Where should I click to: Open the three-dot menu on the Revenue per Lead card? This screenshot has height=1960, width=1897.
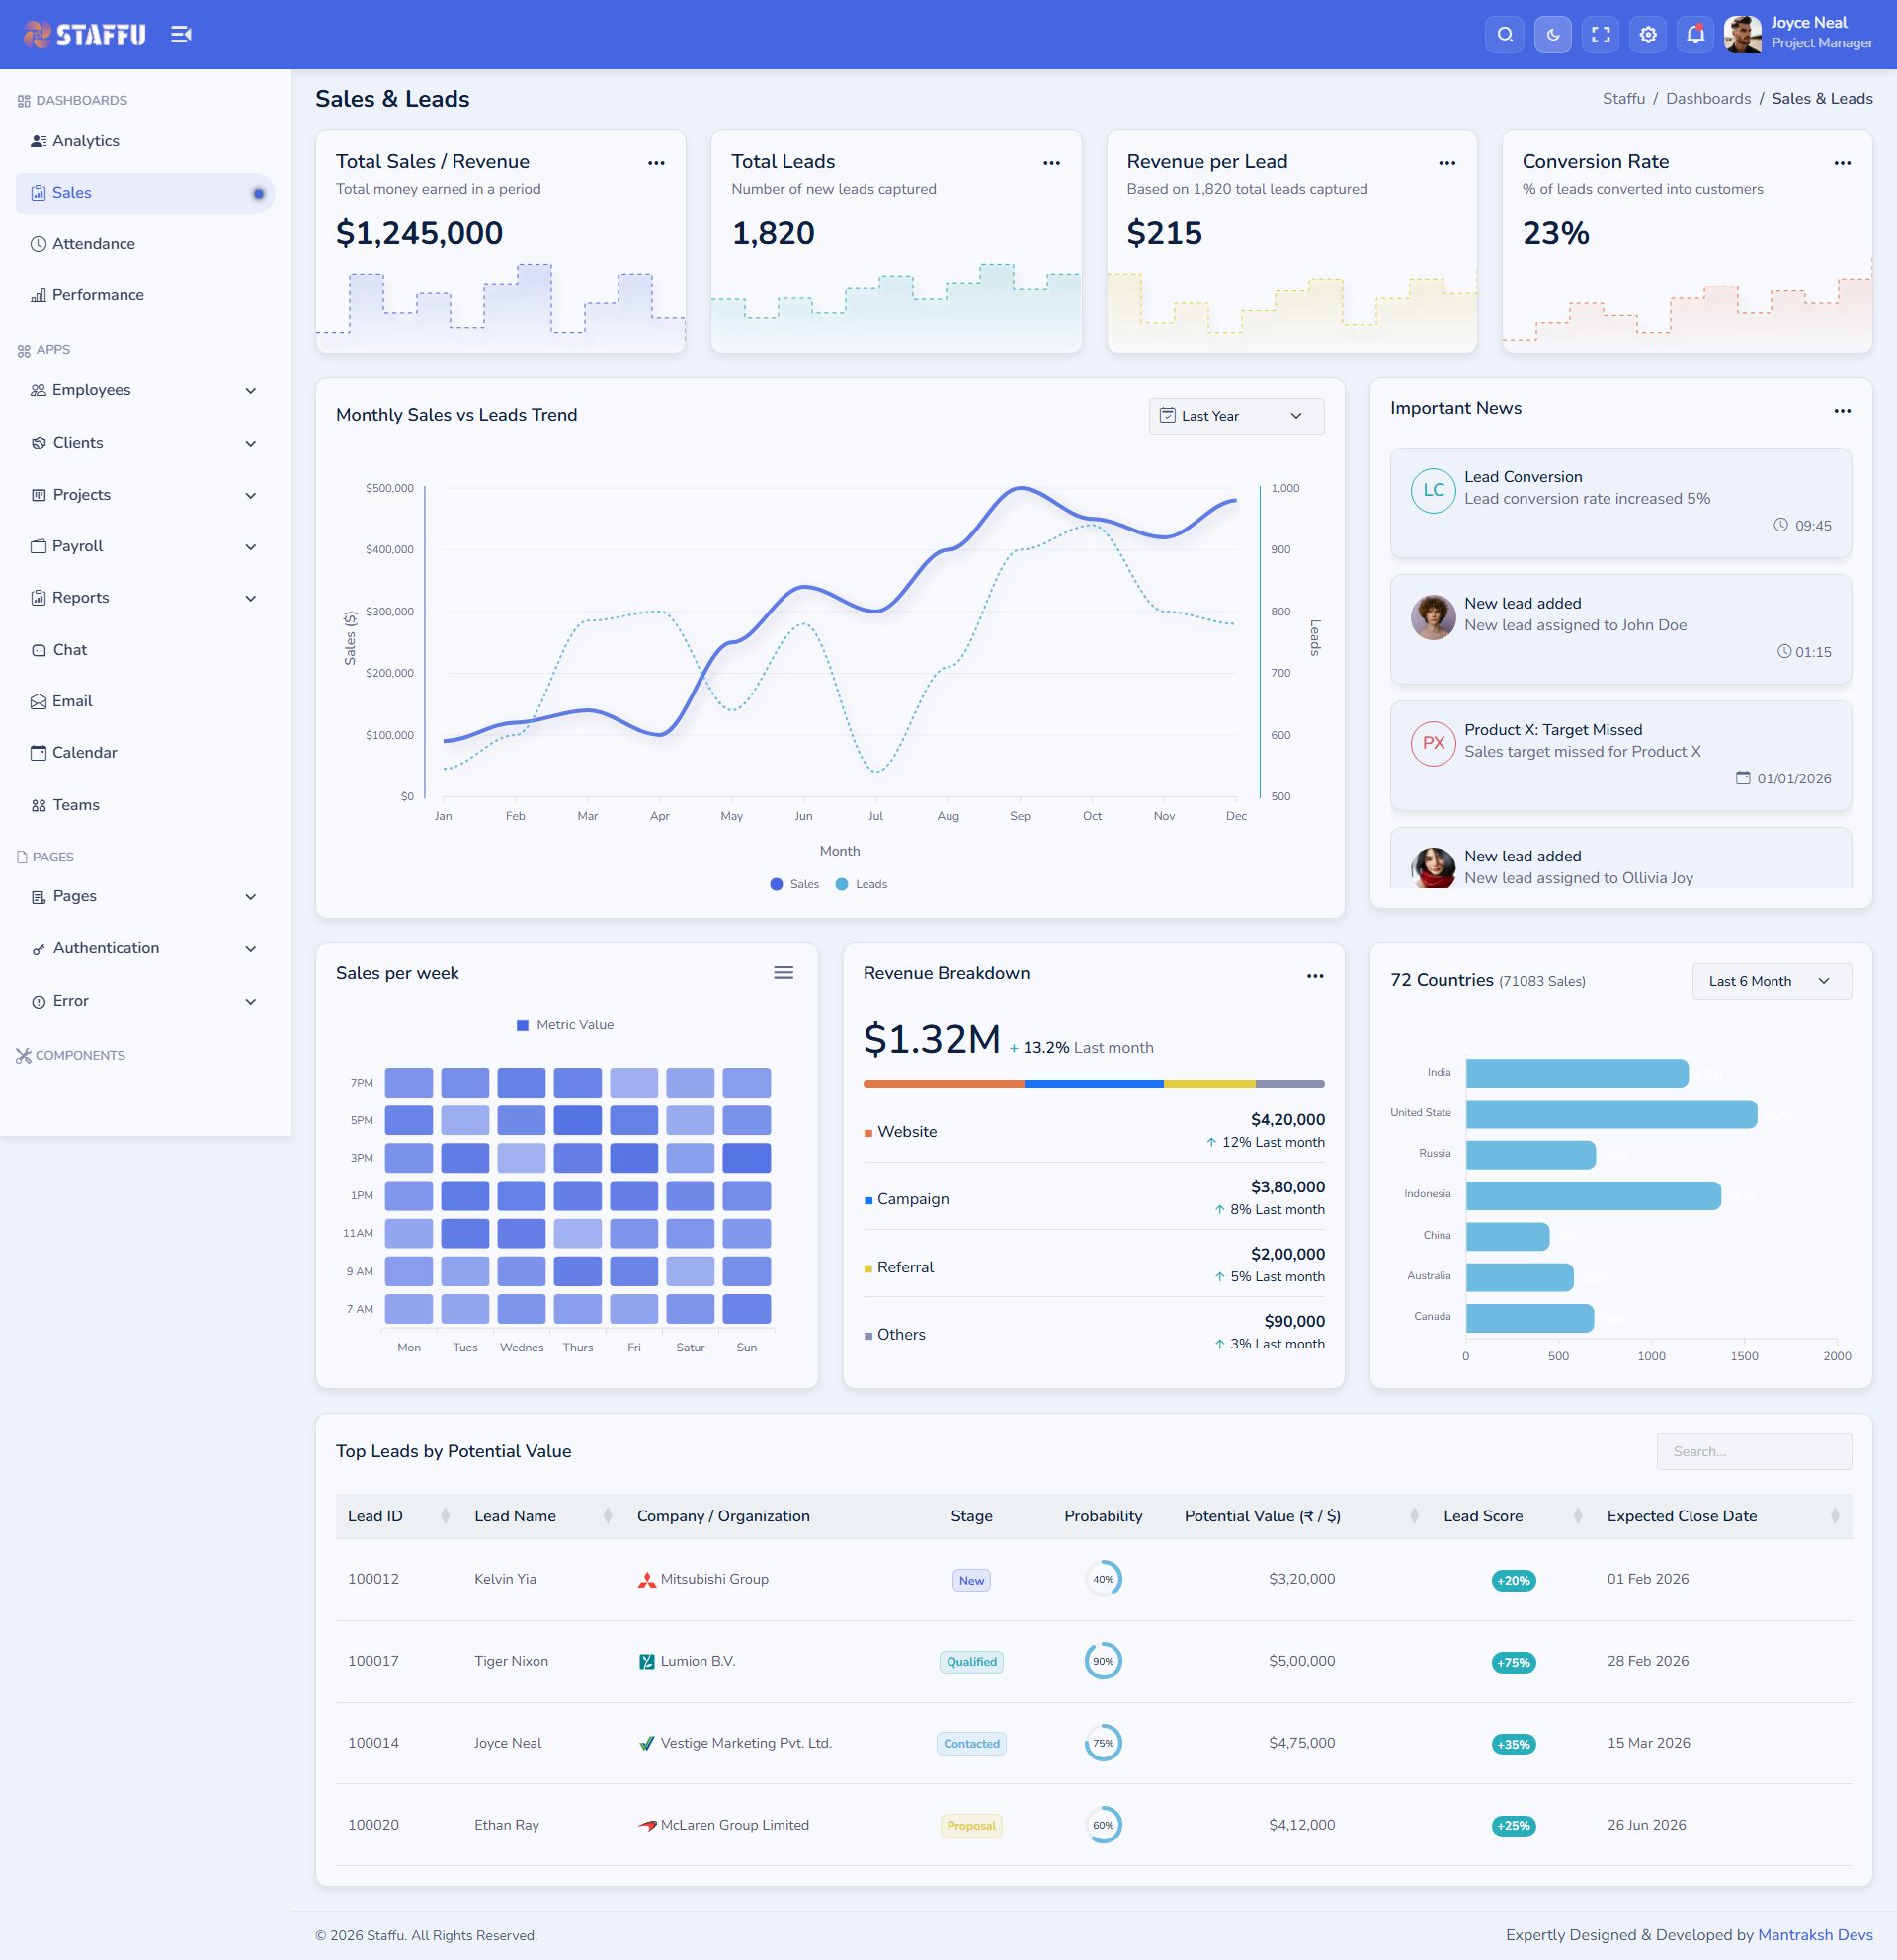pos(1447,163)
